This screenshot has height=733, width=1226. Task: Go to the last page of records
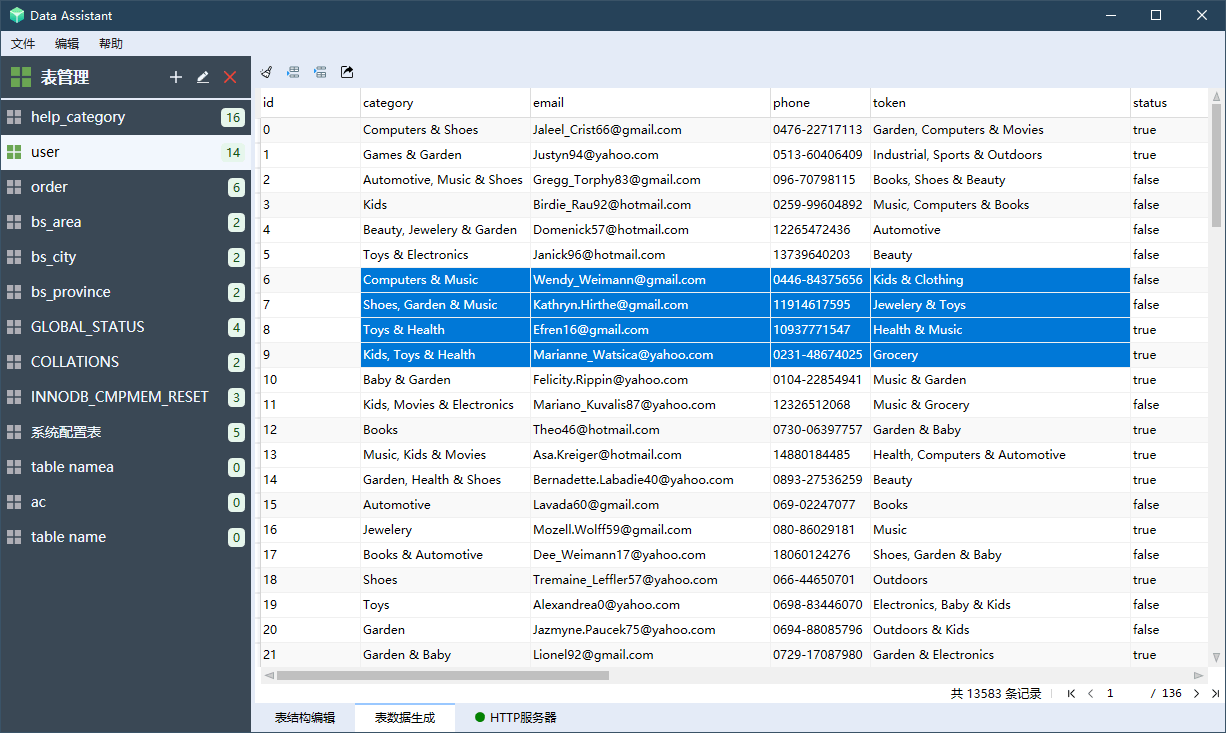(x=1215, y=693)
